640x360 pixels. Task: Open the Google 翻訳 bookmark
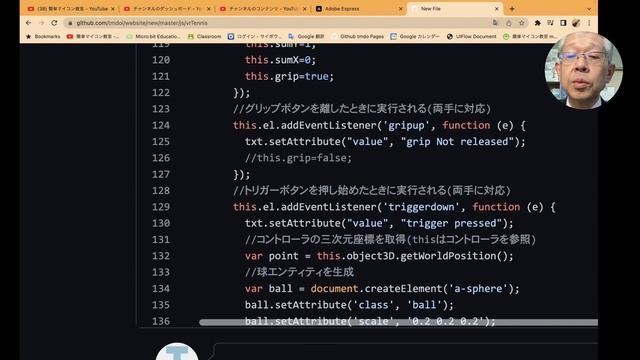coord(306,36)
